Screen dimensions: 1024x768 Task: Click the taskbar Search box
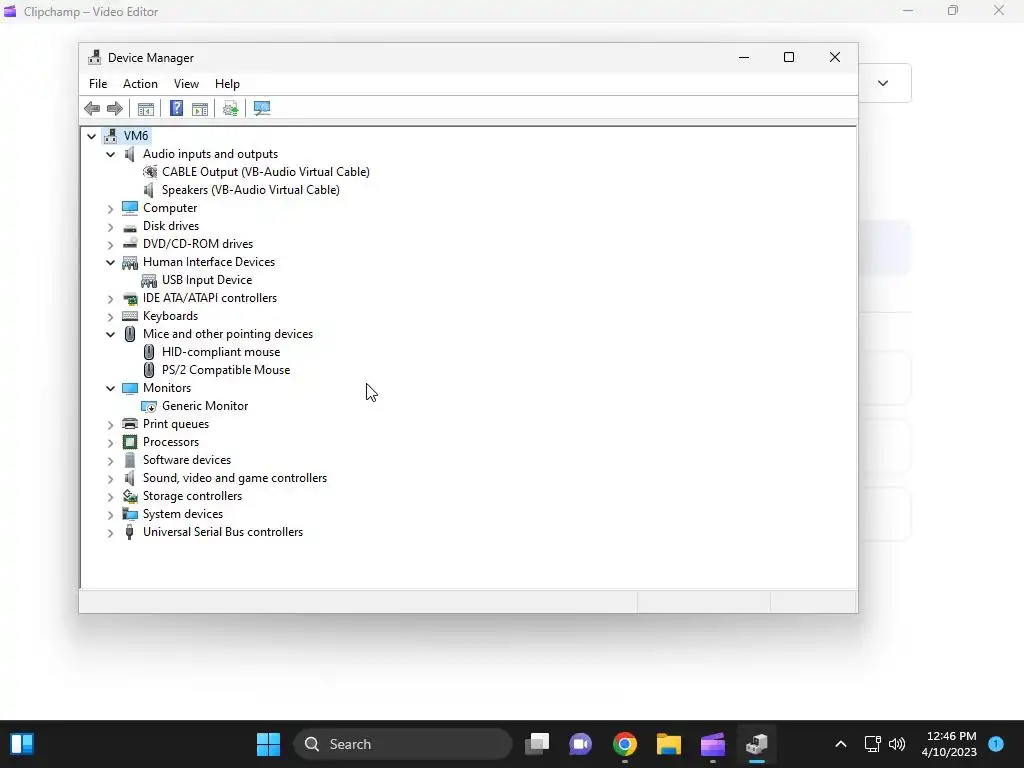click(403, 744)
